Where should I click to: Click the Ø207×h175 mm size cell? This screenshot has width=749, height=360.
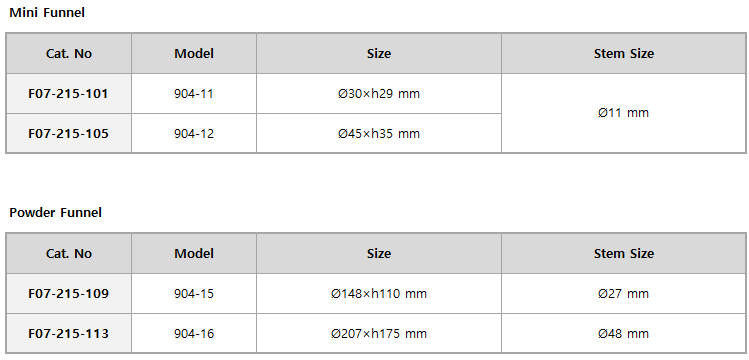[379, 333]
